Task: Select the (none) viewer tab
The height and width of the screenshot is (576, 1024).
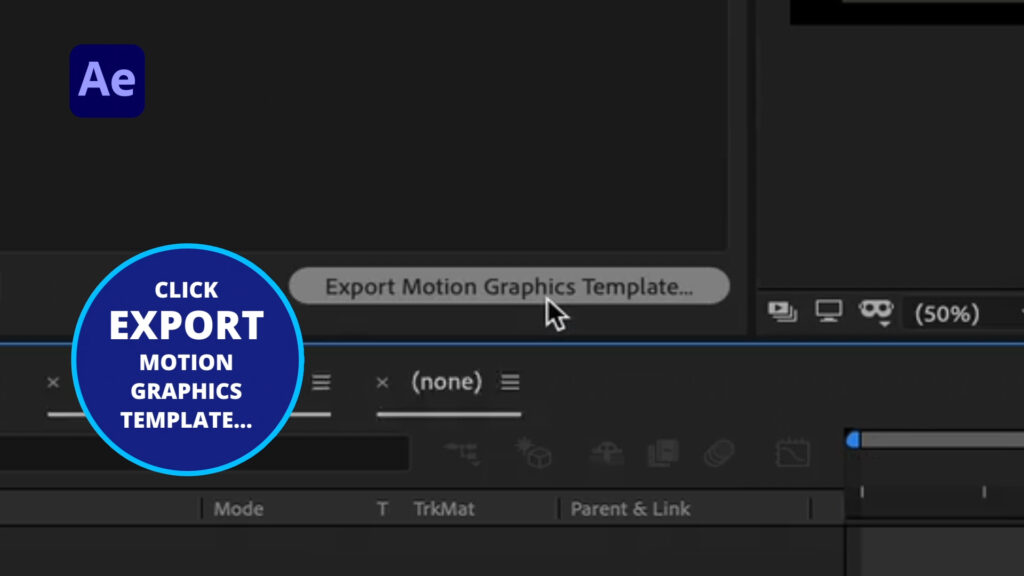Action: coord(448,382)
